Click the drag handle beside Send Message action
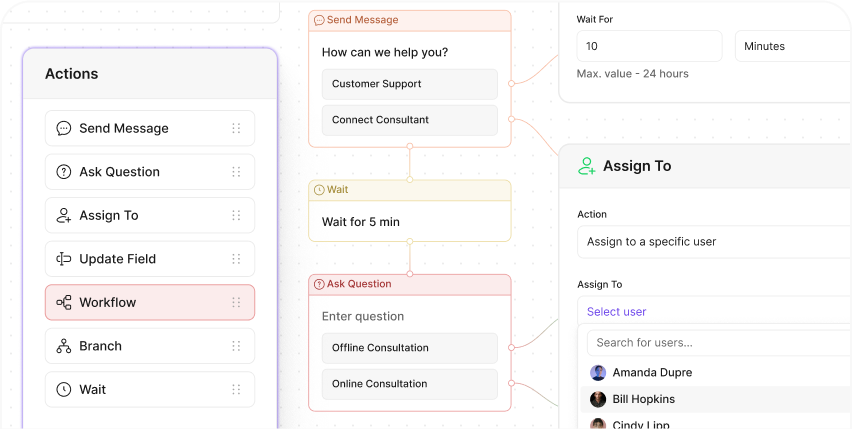 236,128
